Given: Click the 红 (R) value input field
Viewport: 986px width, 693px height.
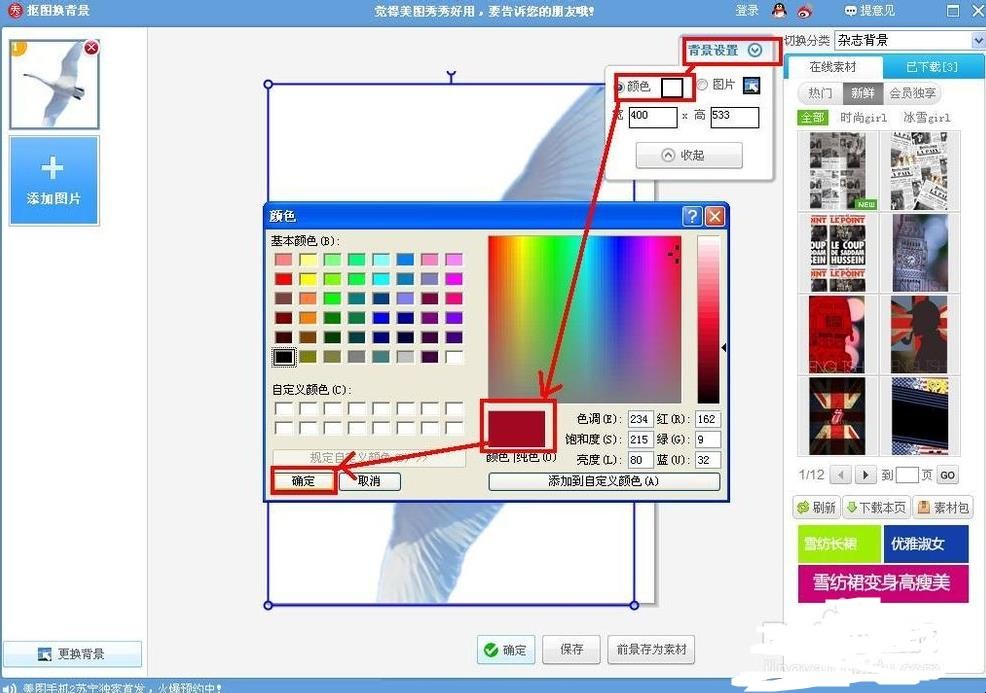Looking at the screenshot, I should (707, 419).
